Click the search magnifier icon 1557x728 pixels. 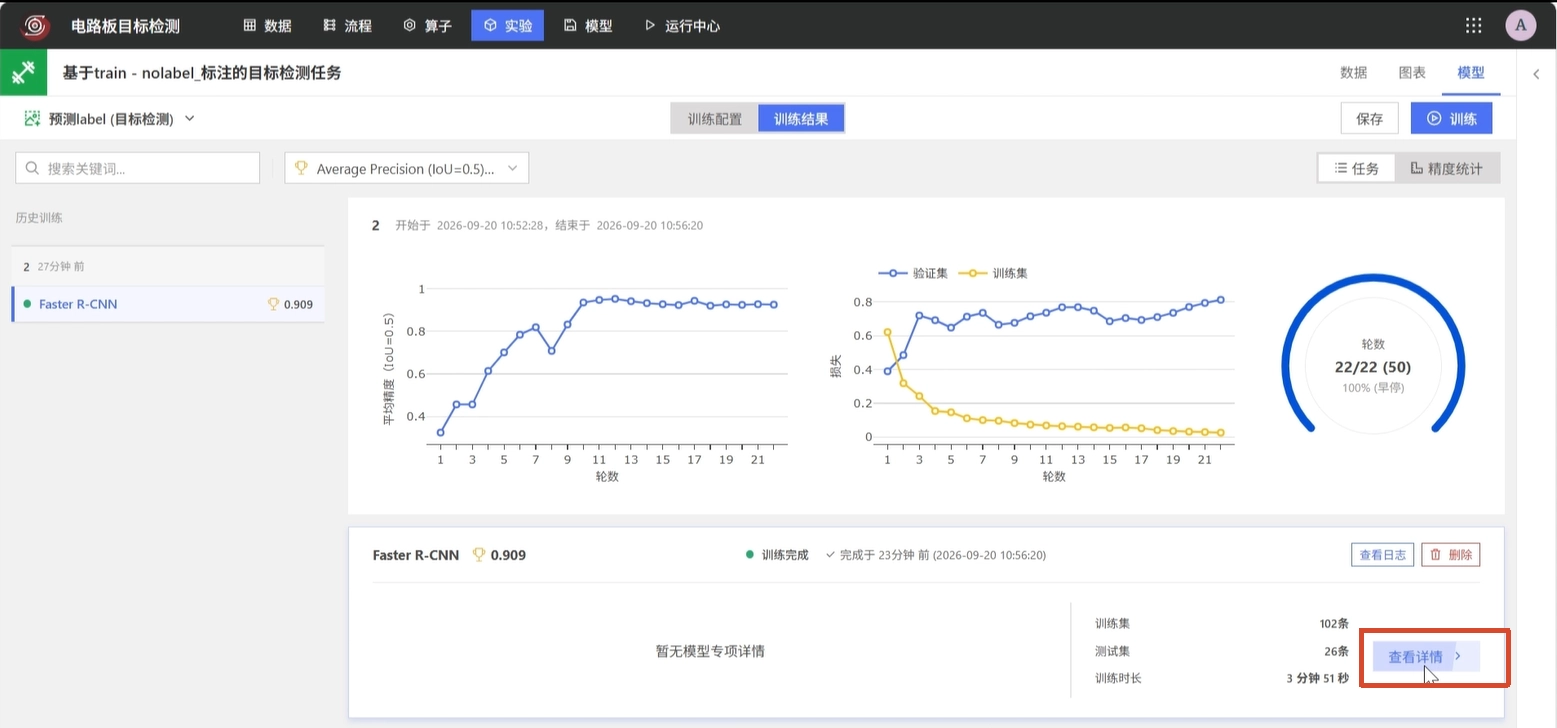(x=33, y=169)
